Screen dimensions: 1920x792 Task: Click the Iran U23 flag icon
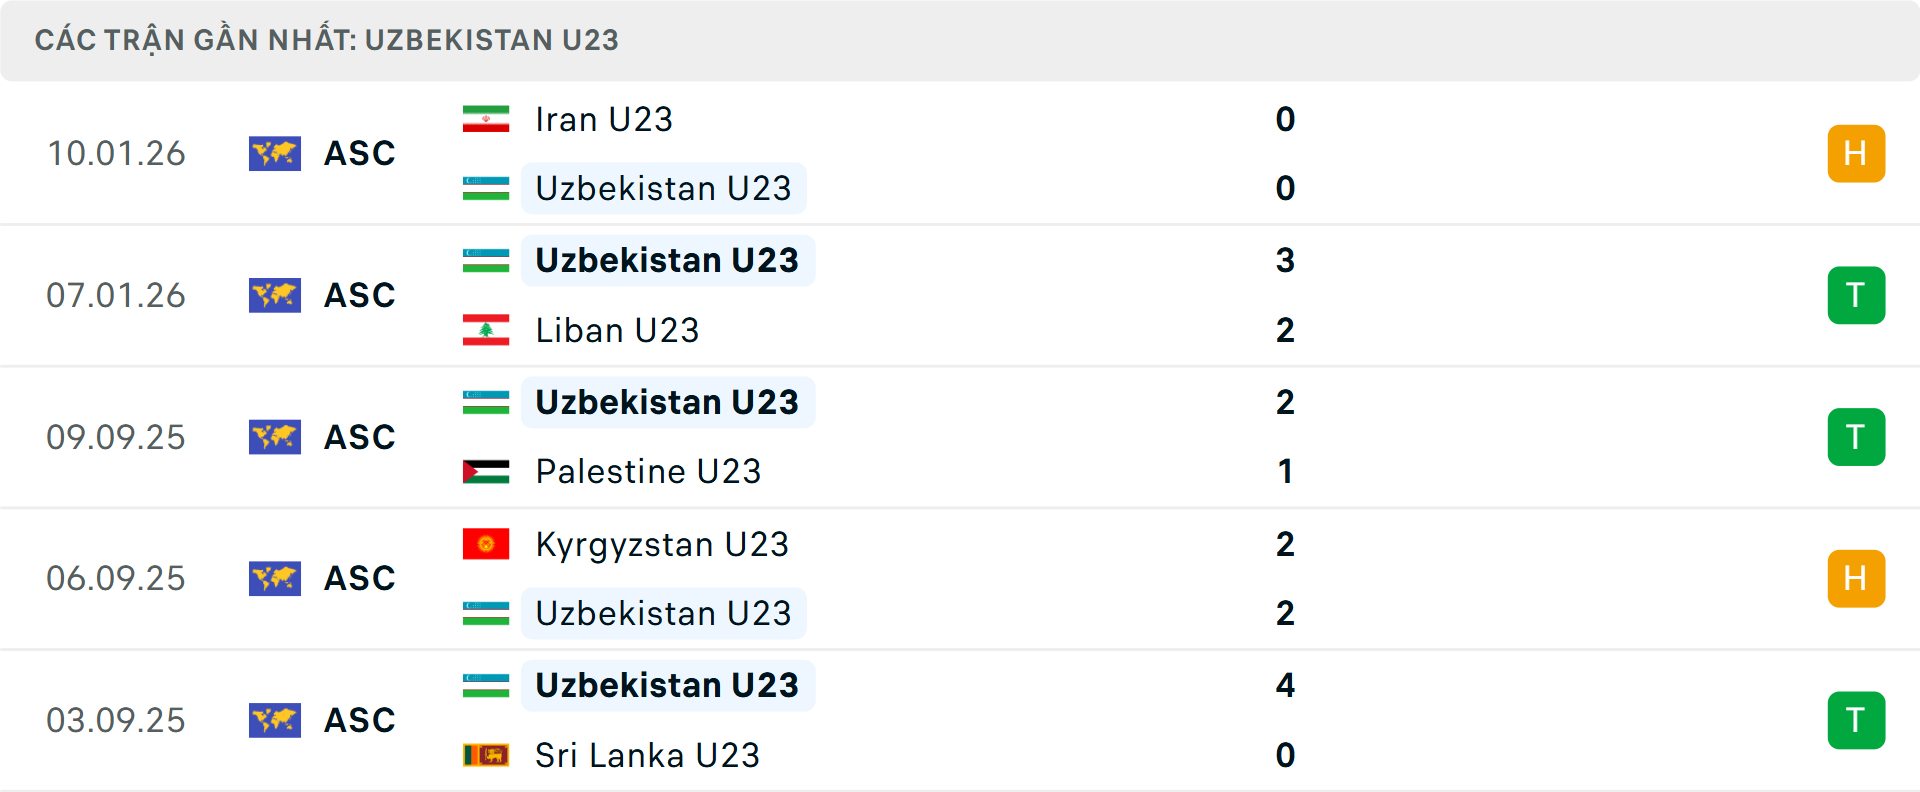click(x=486, y=119)
